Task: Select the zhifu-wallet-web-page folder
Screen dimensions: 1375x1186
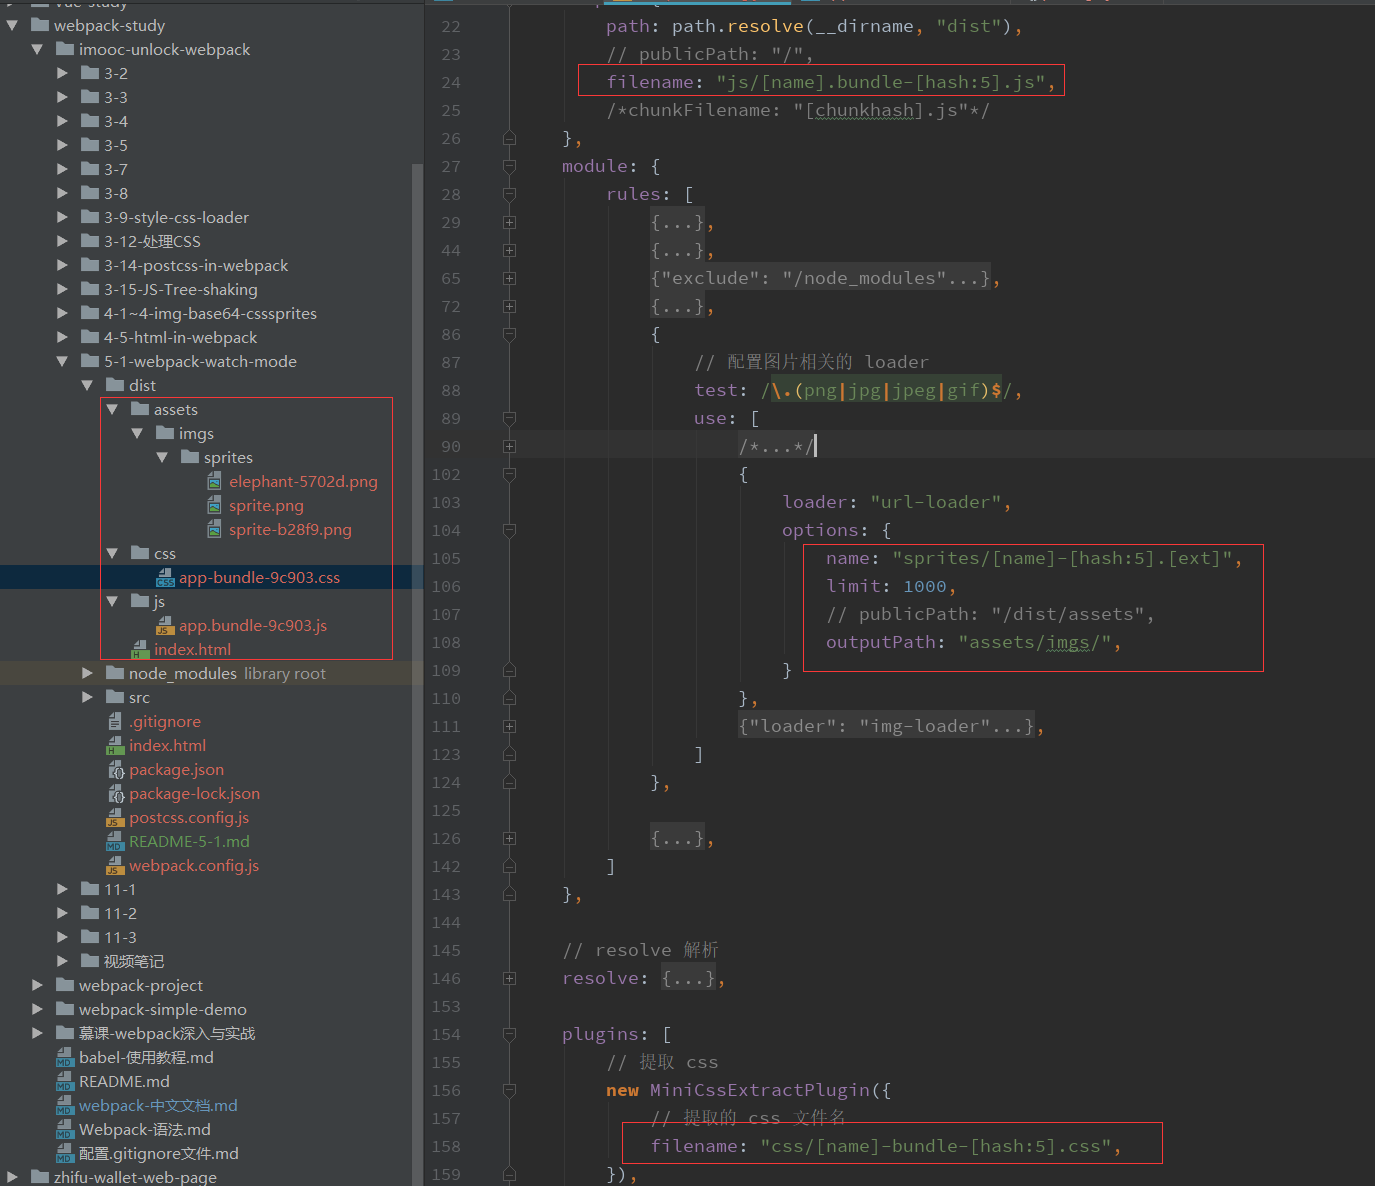Action: click(x=135, y=1177)
